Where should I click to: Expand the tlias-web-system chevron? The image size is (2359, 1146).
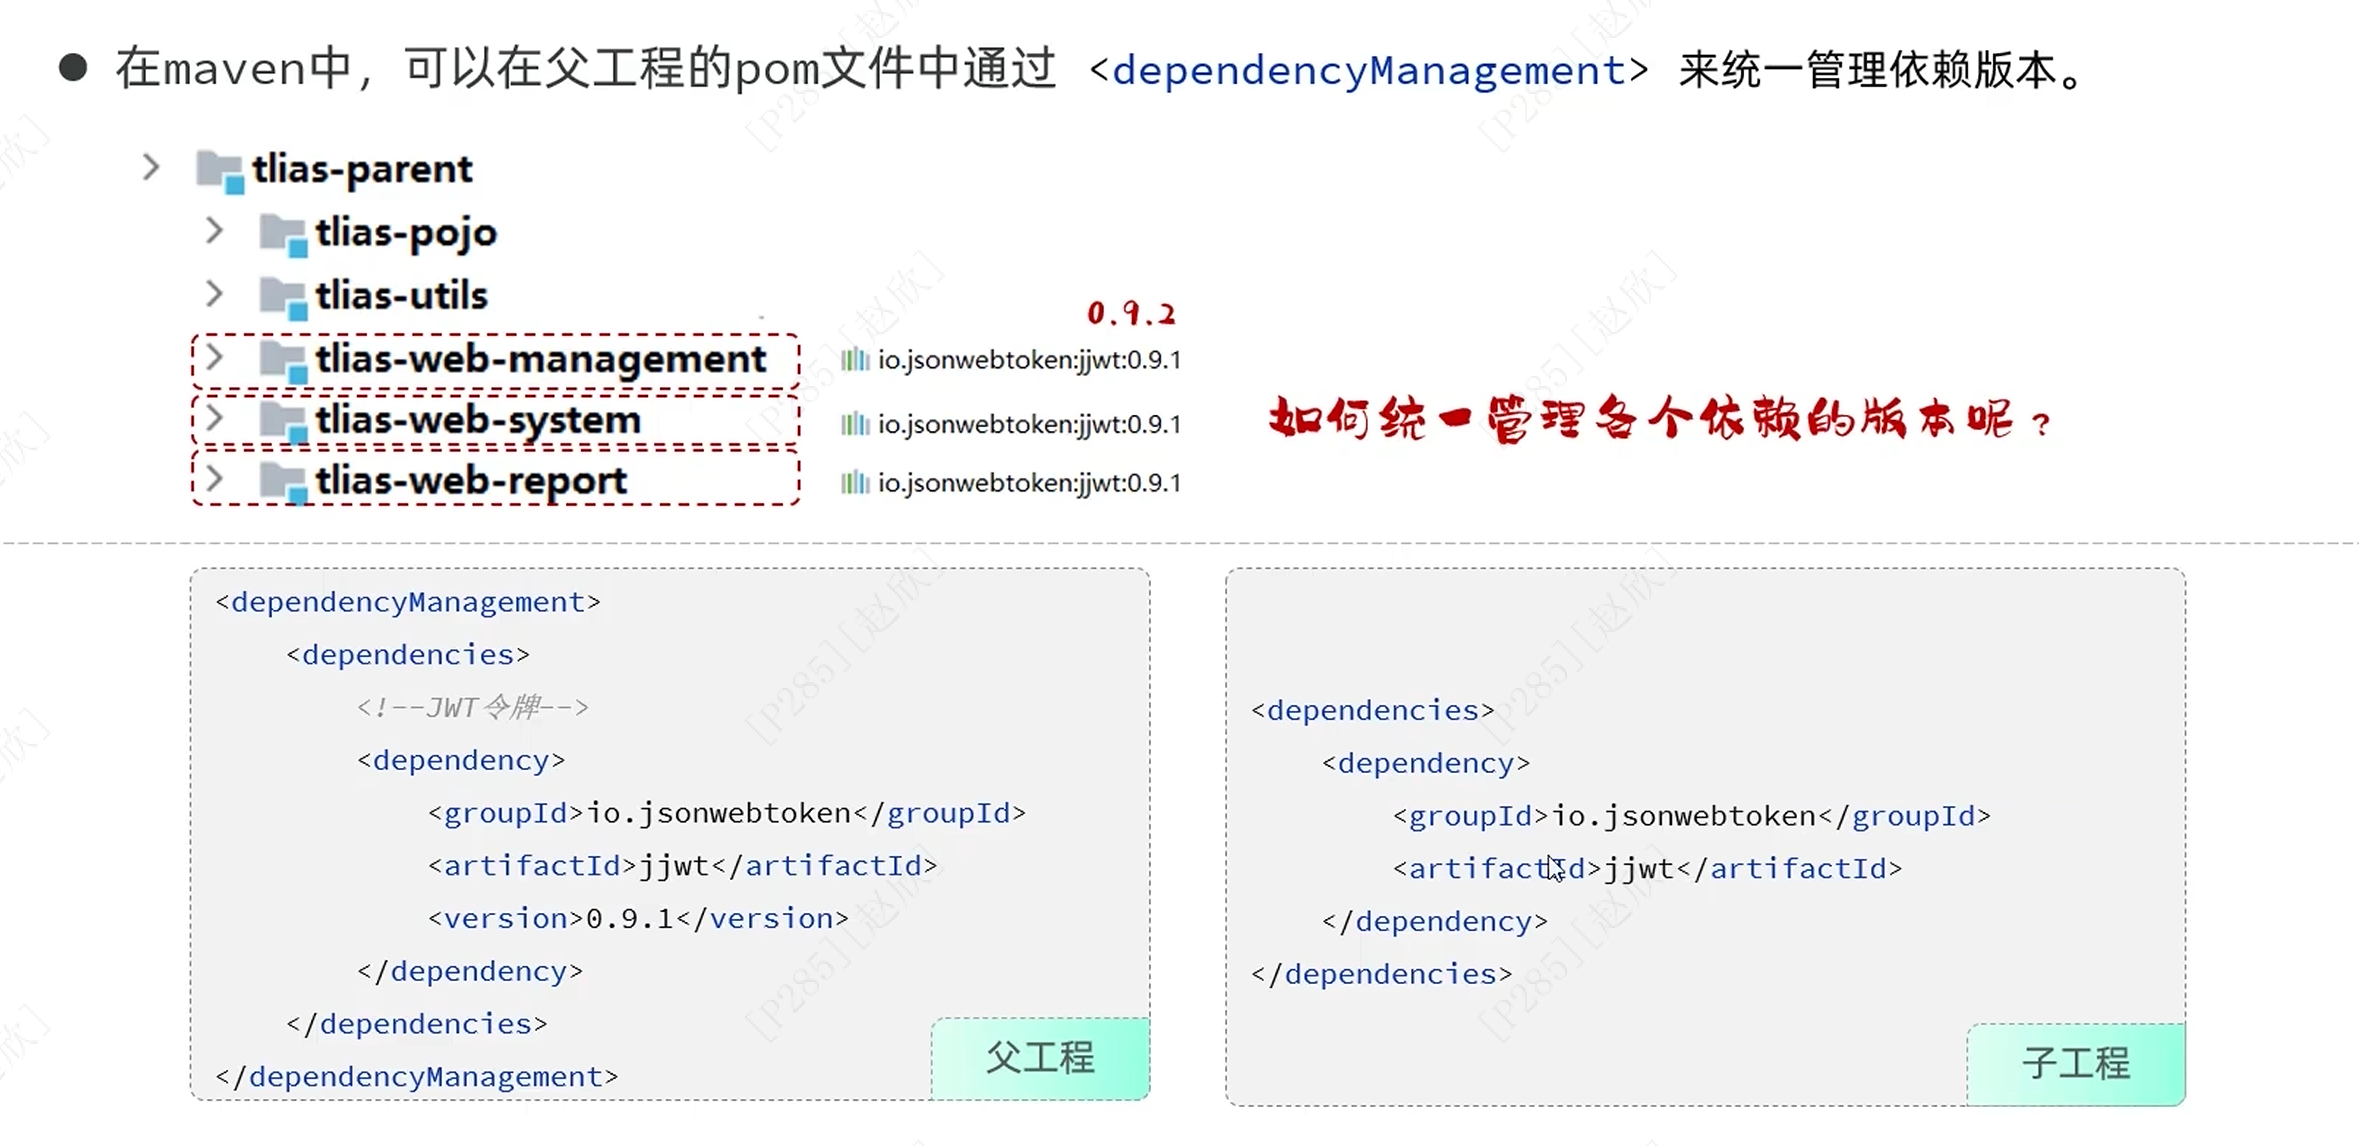pos(214,418)
